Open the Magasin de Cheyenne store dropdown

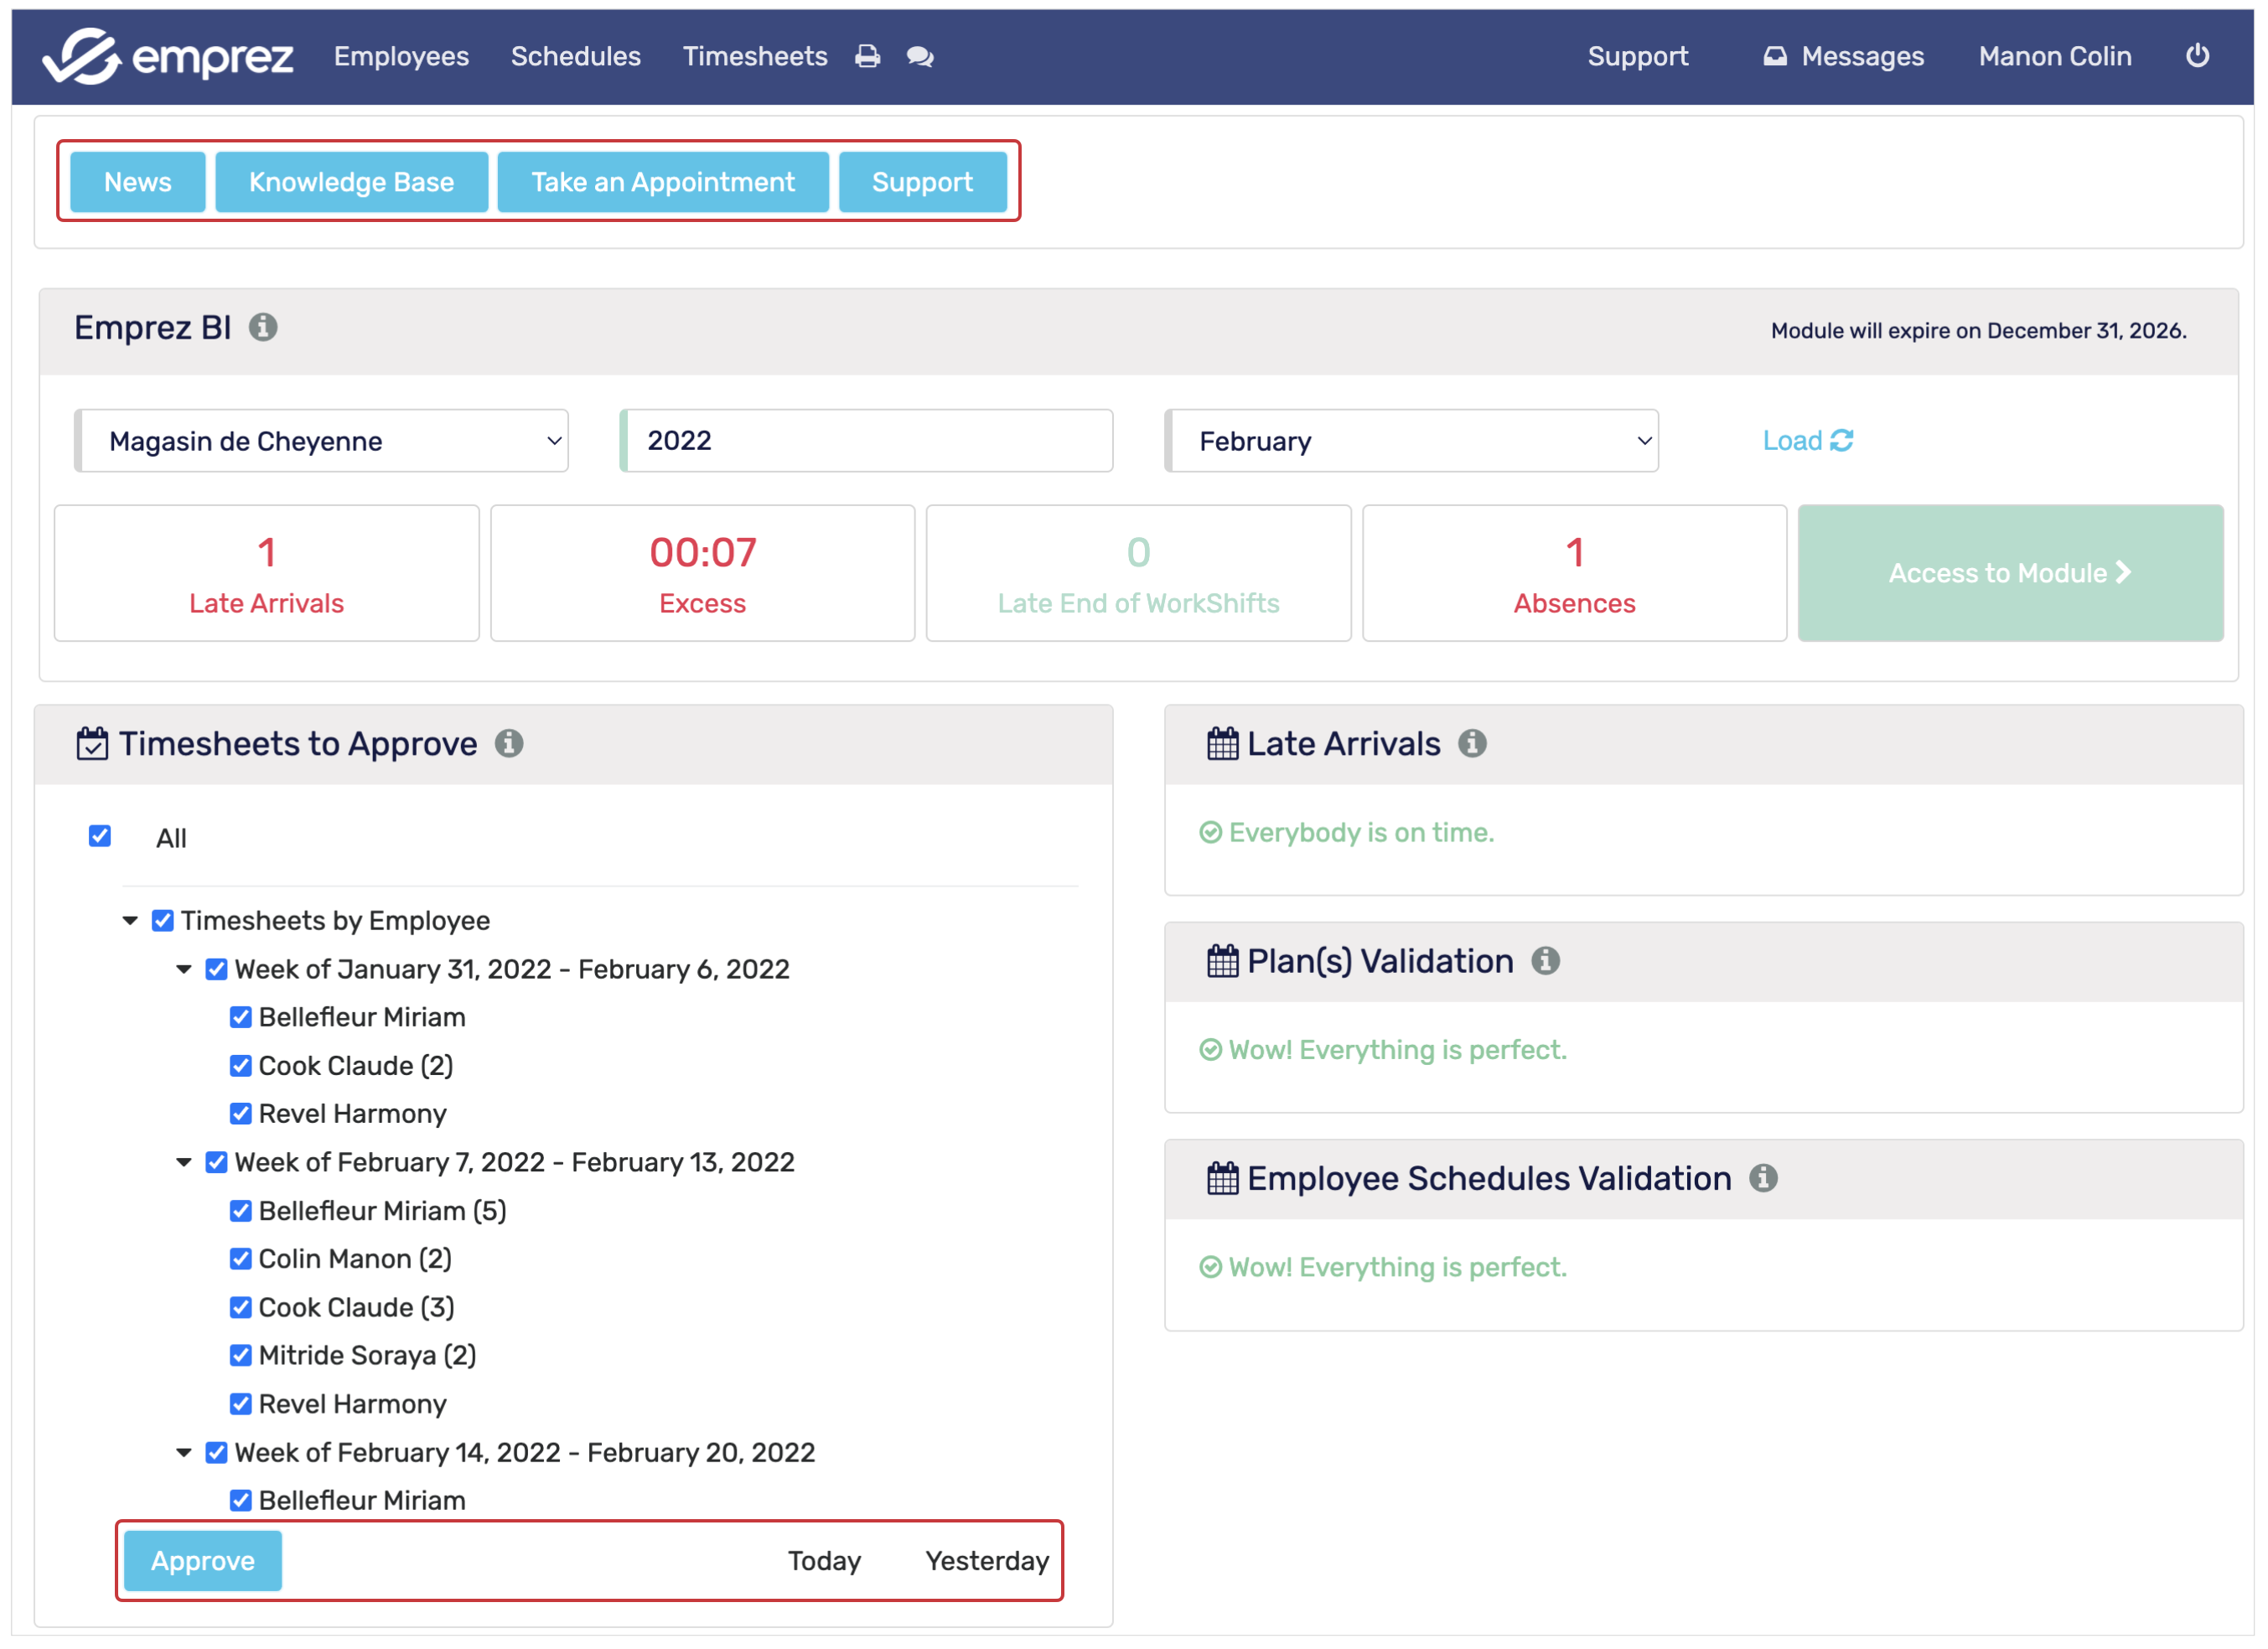point(322,440)
